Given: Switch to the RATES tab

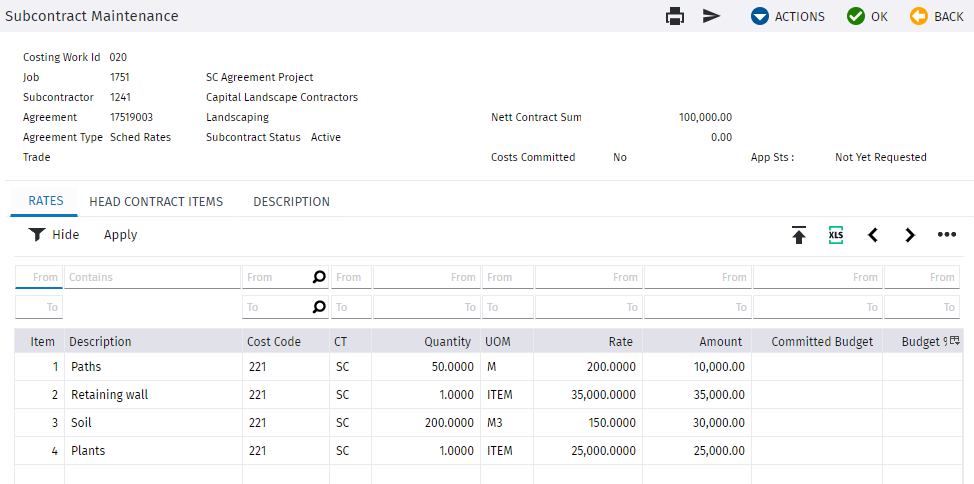Looking at the screenshot, I should [x=46, y=201].
